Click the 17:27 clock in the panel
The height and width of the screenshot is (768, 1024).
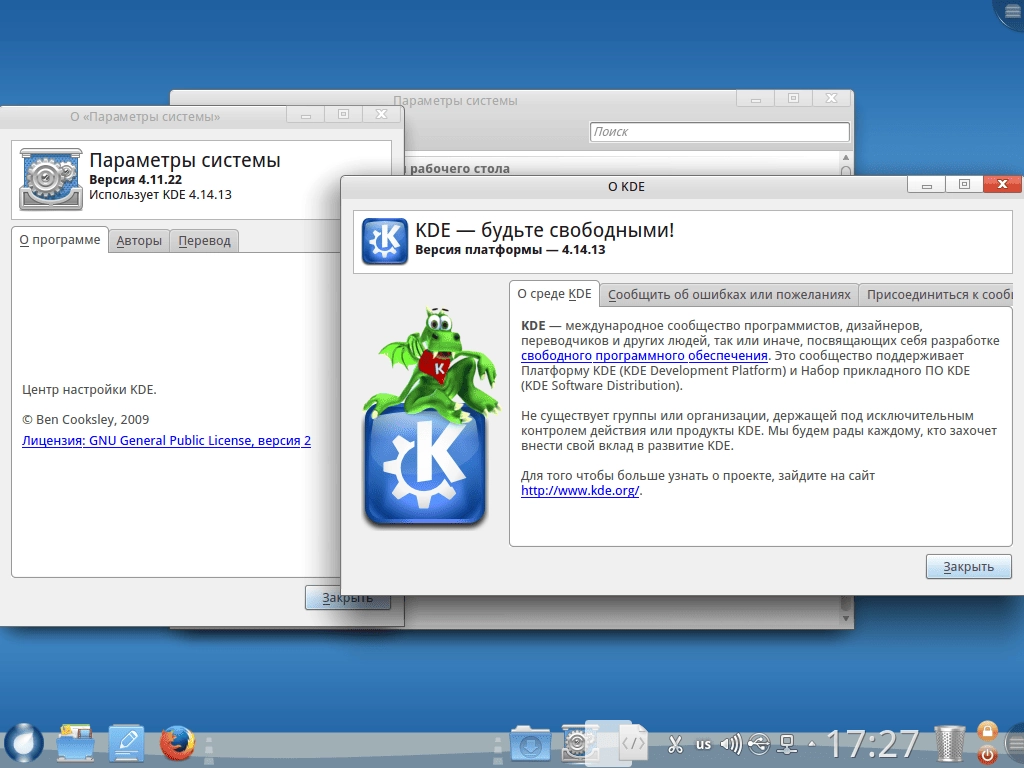(x=872, y=744)
